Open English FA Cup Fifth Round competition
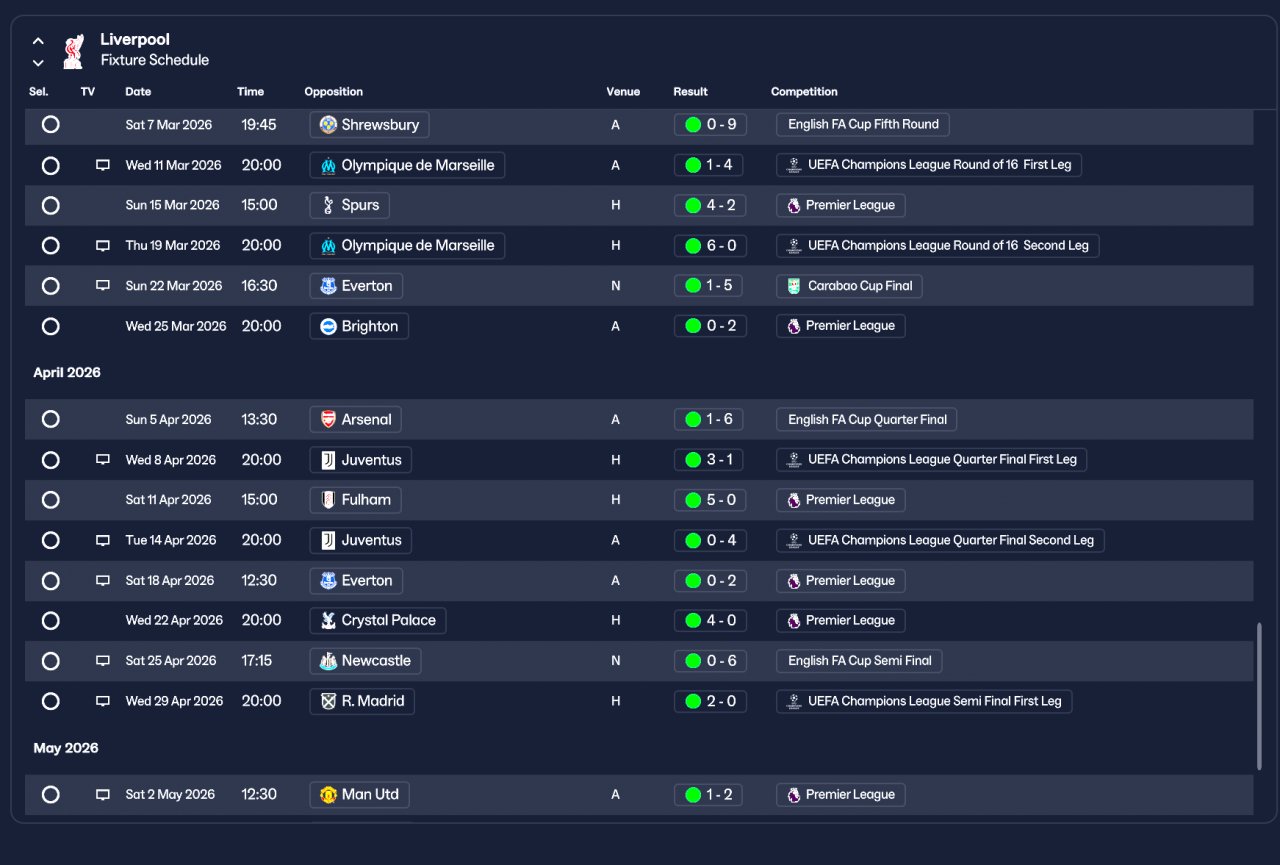 [x=863, y=125]
